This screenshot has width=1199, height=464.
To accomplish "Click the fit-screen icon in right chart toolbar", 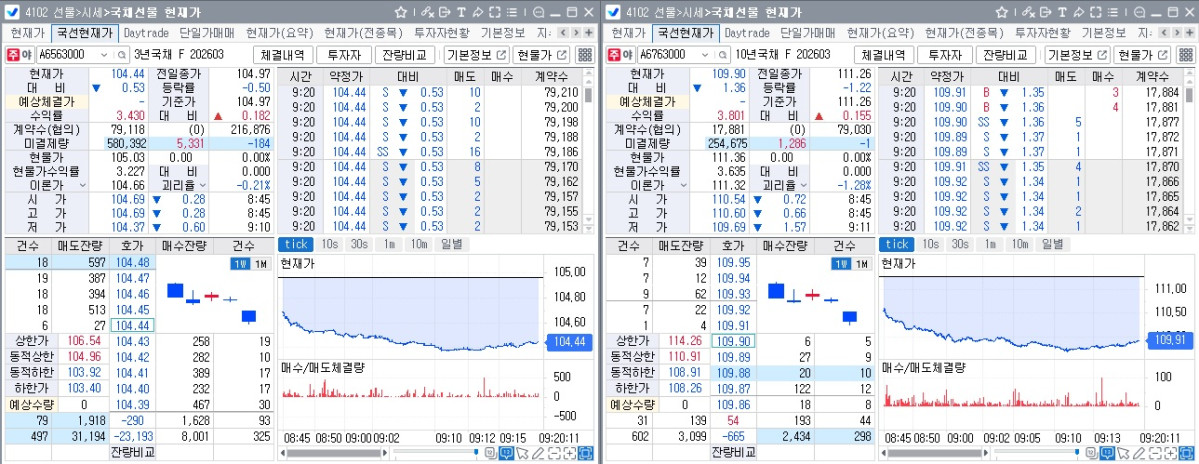I will [x=1188, y=453].
